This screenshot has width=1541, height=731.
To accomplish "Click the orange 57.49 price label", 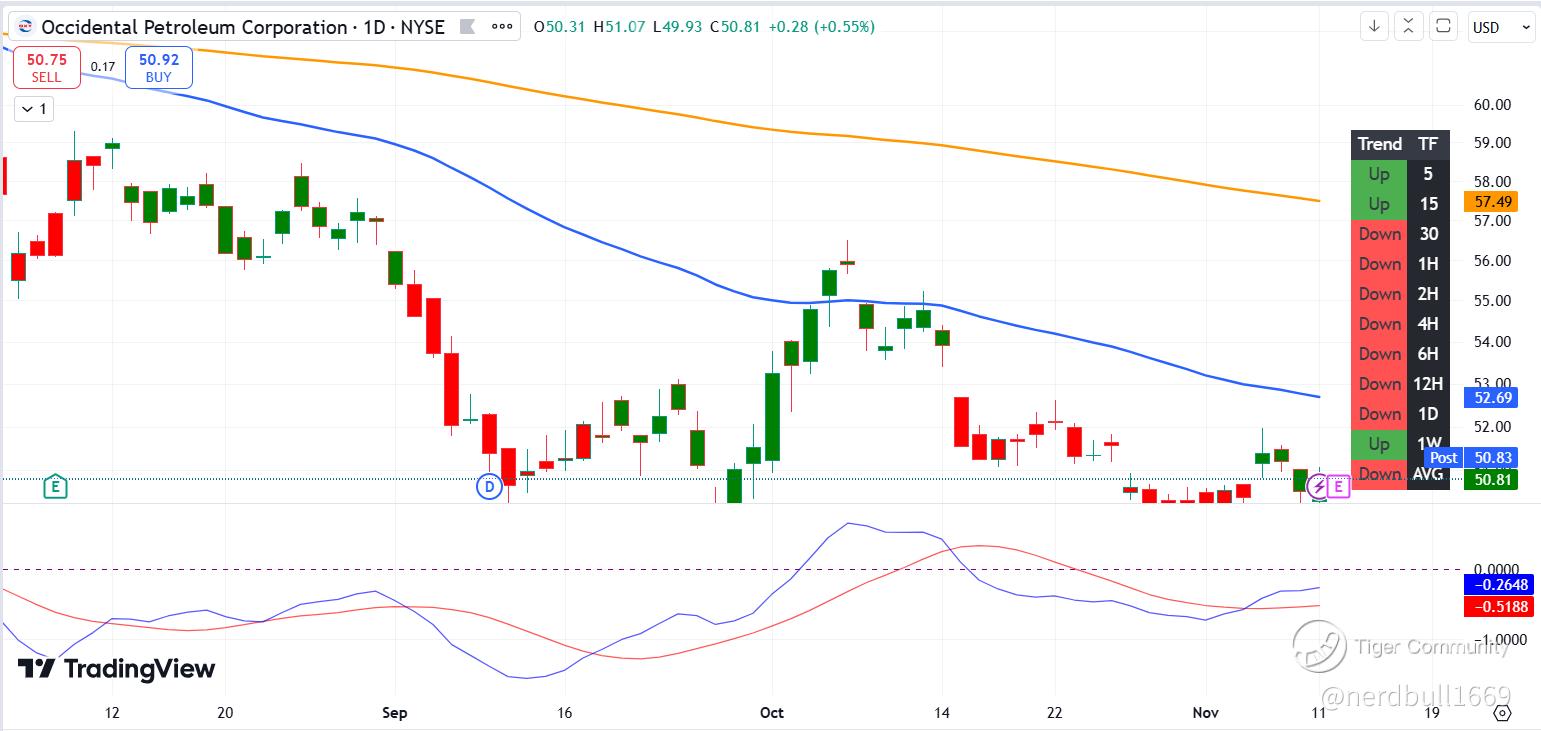I will [x=1490, y=202].
